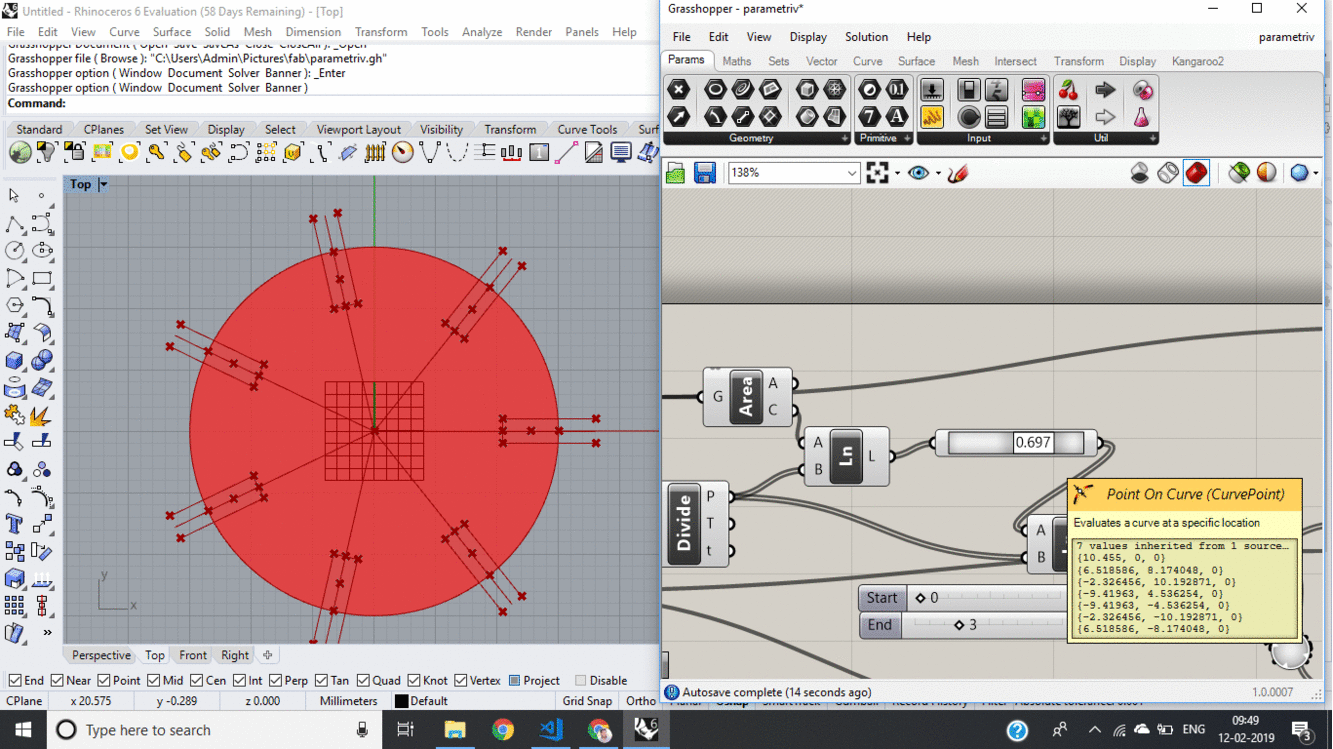Viewport: 1333px width, 749px height.
Task: Click the Grasshopper save file icon
Action: (x=705, y=173)
